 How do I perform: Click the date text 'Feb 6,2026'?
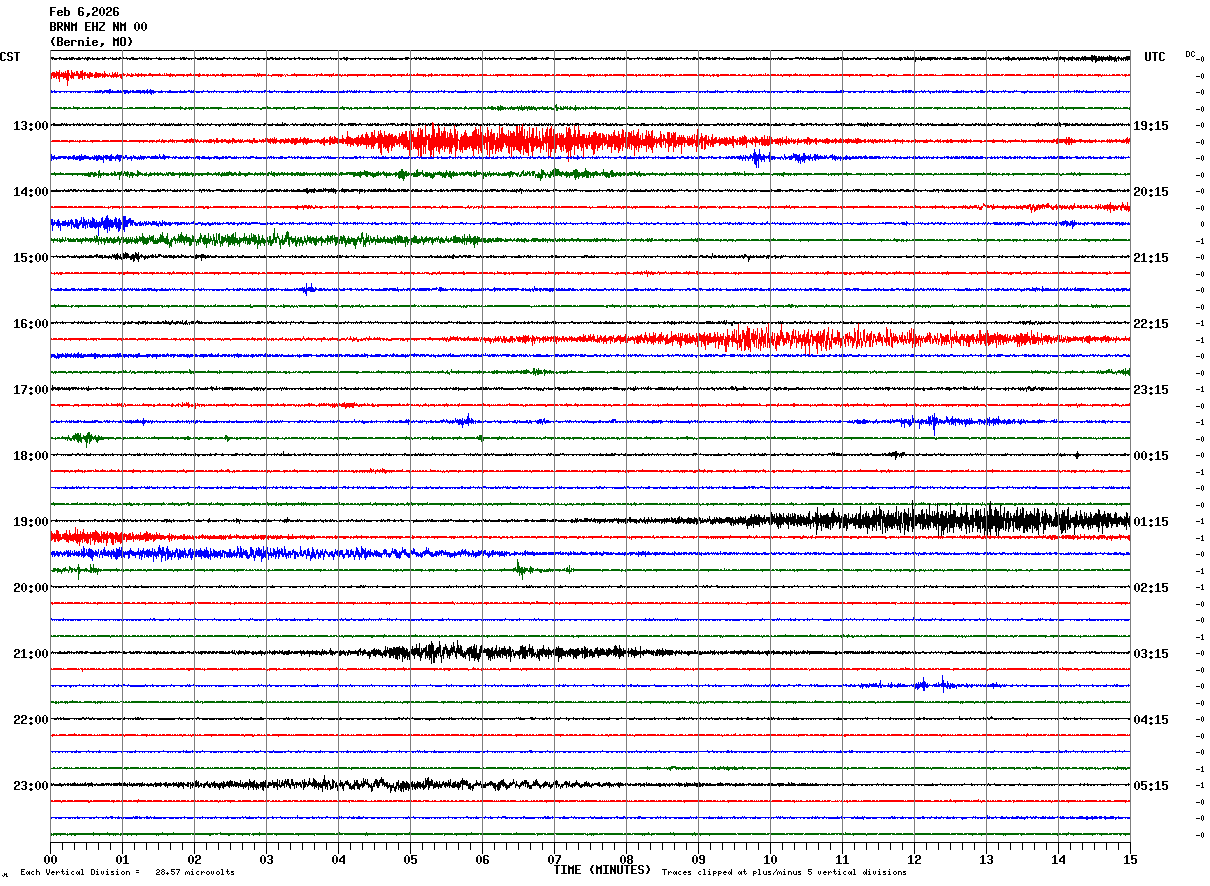[x=84, y=12]
